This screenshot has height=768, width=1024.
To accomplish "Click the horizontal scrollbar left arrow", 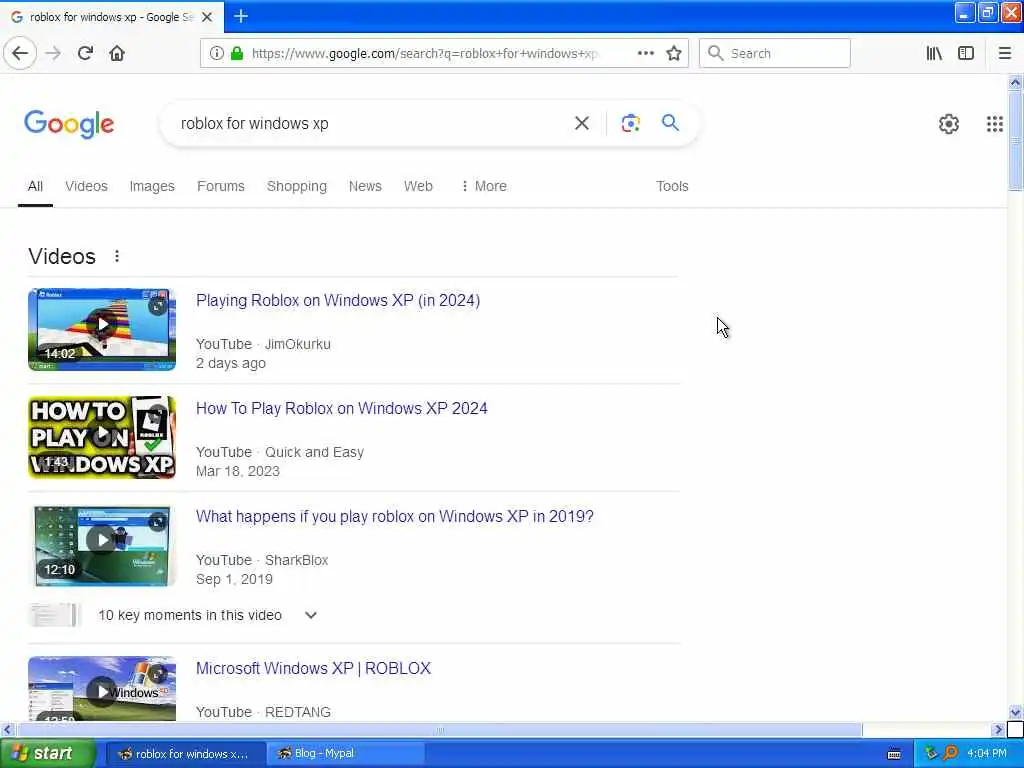I will point(7,729).
